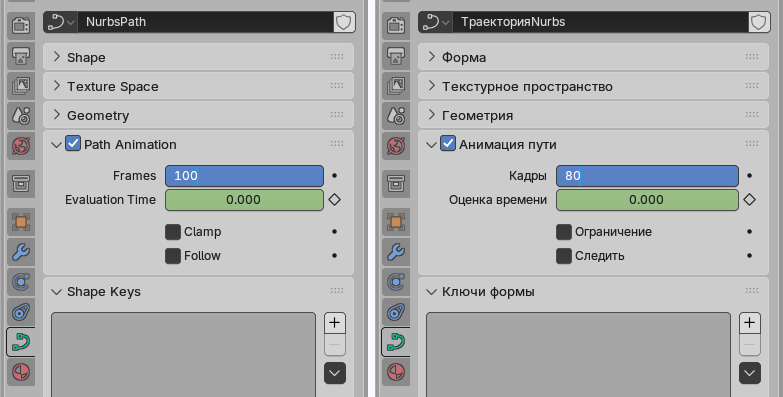Remove shape key with minus button in Shape Keys
Screen dimensions: 783x397
pyautogui.click(x=335, y=345)
